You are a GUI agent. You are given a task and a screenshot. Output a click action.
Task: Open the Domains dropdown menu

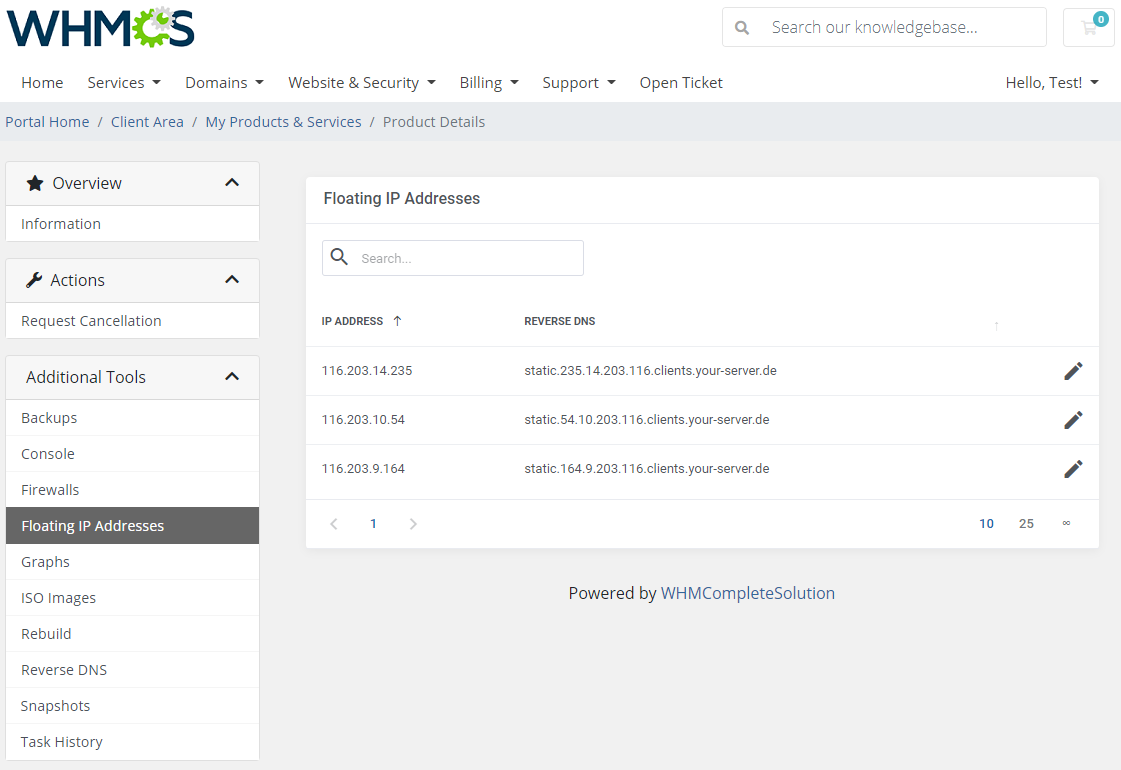coord(224,83)
